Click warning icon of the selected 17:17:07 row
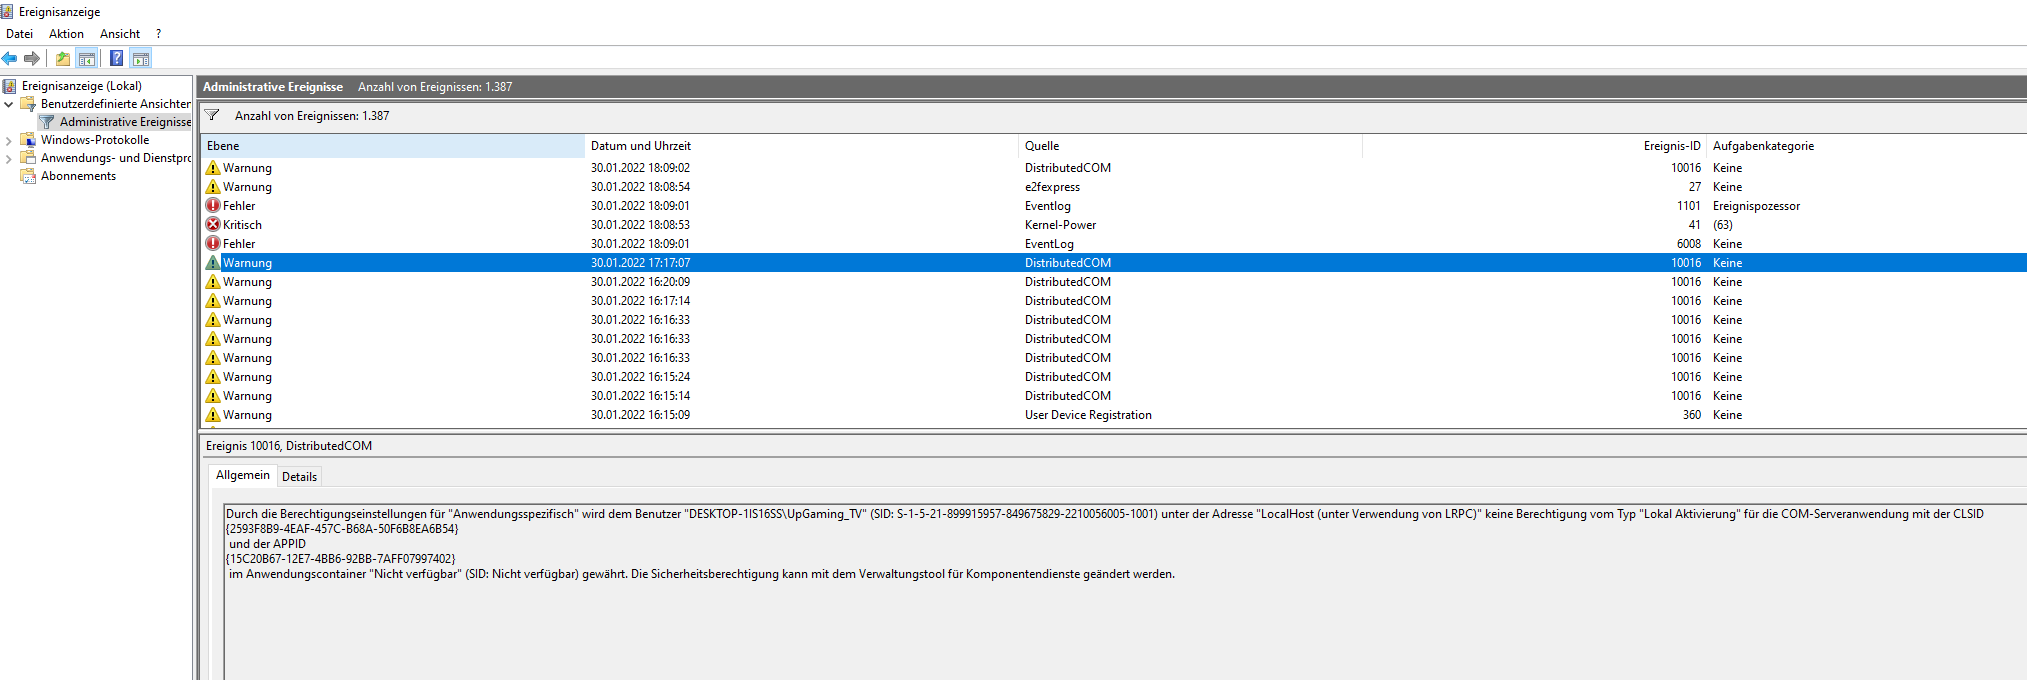The width and height of the screenshot is (2027, 680). pos(213,263)
